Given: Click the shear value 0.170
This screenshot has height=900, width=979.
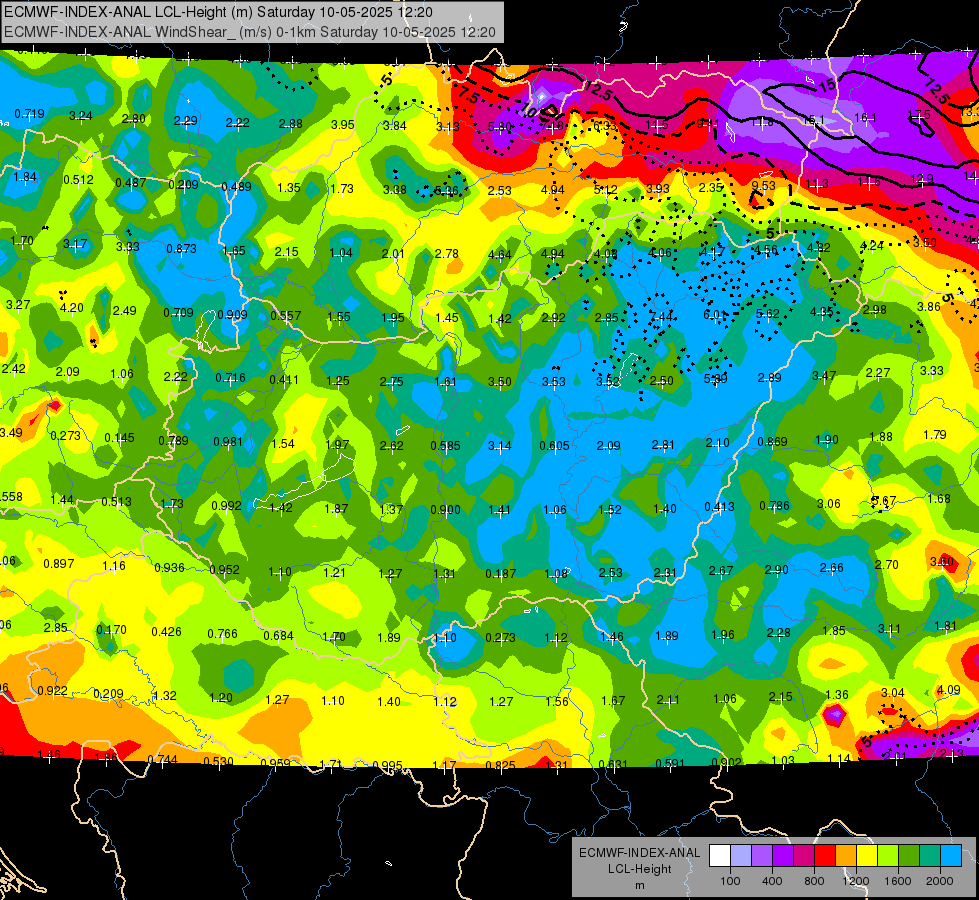Looking at the screenshot, I should point(111,630).
